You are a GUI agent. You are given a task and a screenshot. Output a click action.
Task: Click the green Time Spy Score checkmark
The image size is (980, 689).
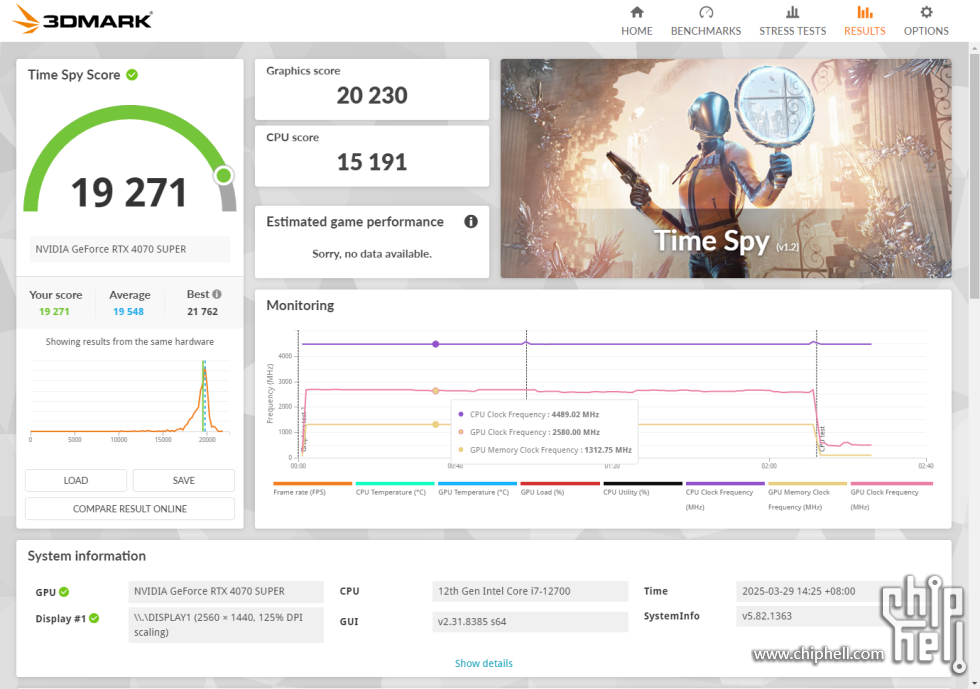[132, 75]
